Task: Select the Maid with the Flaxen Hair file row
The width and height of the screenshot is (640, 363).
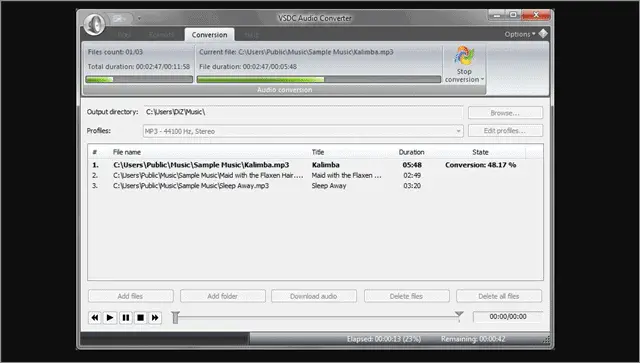Action: point(315,175)
